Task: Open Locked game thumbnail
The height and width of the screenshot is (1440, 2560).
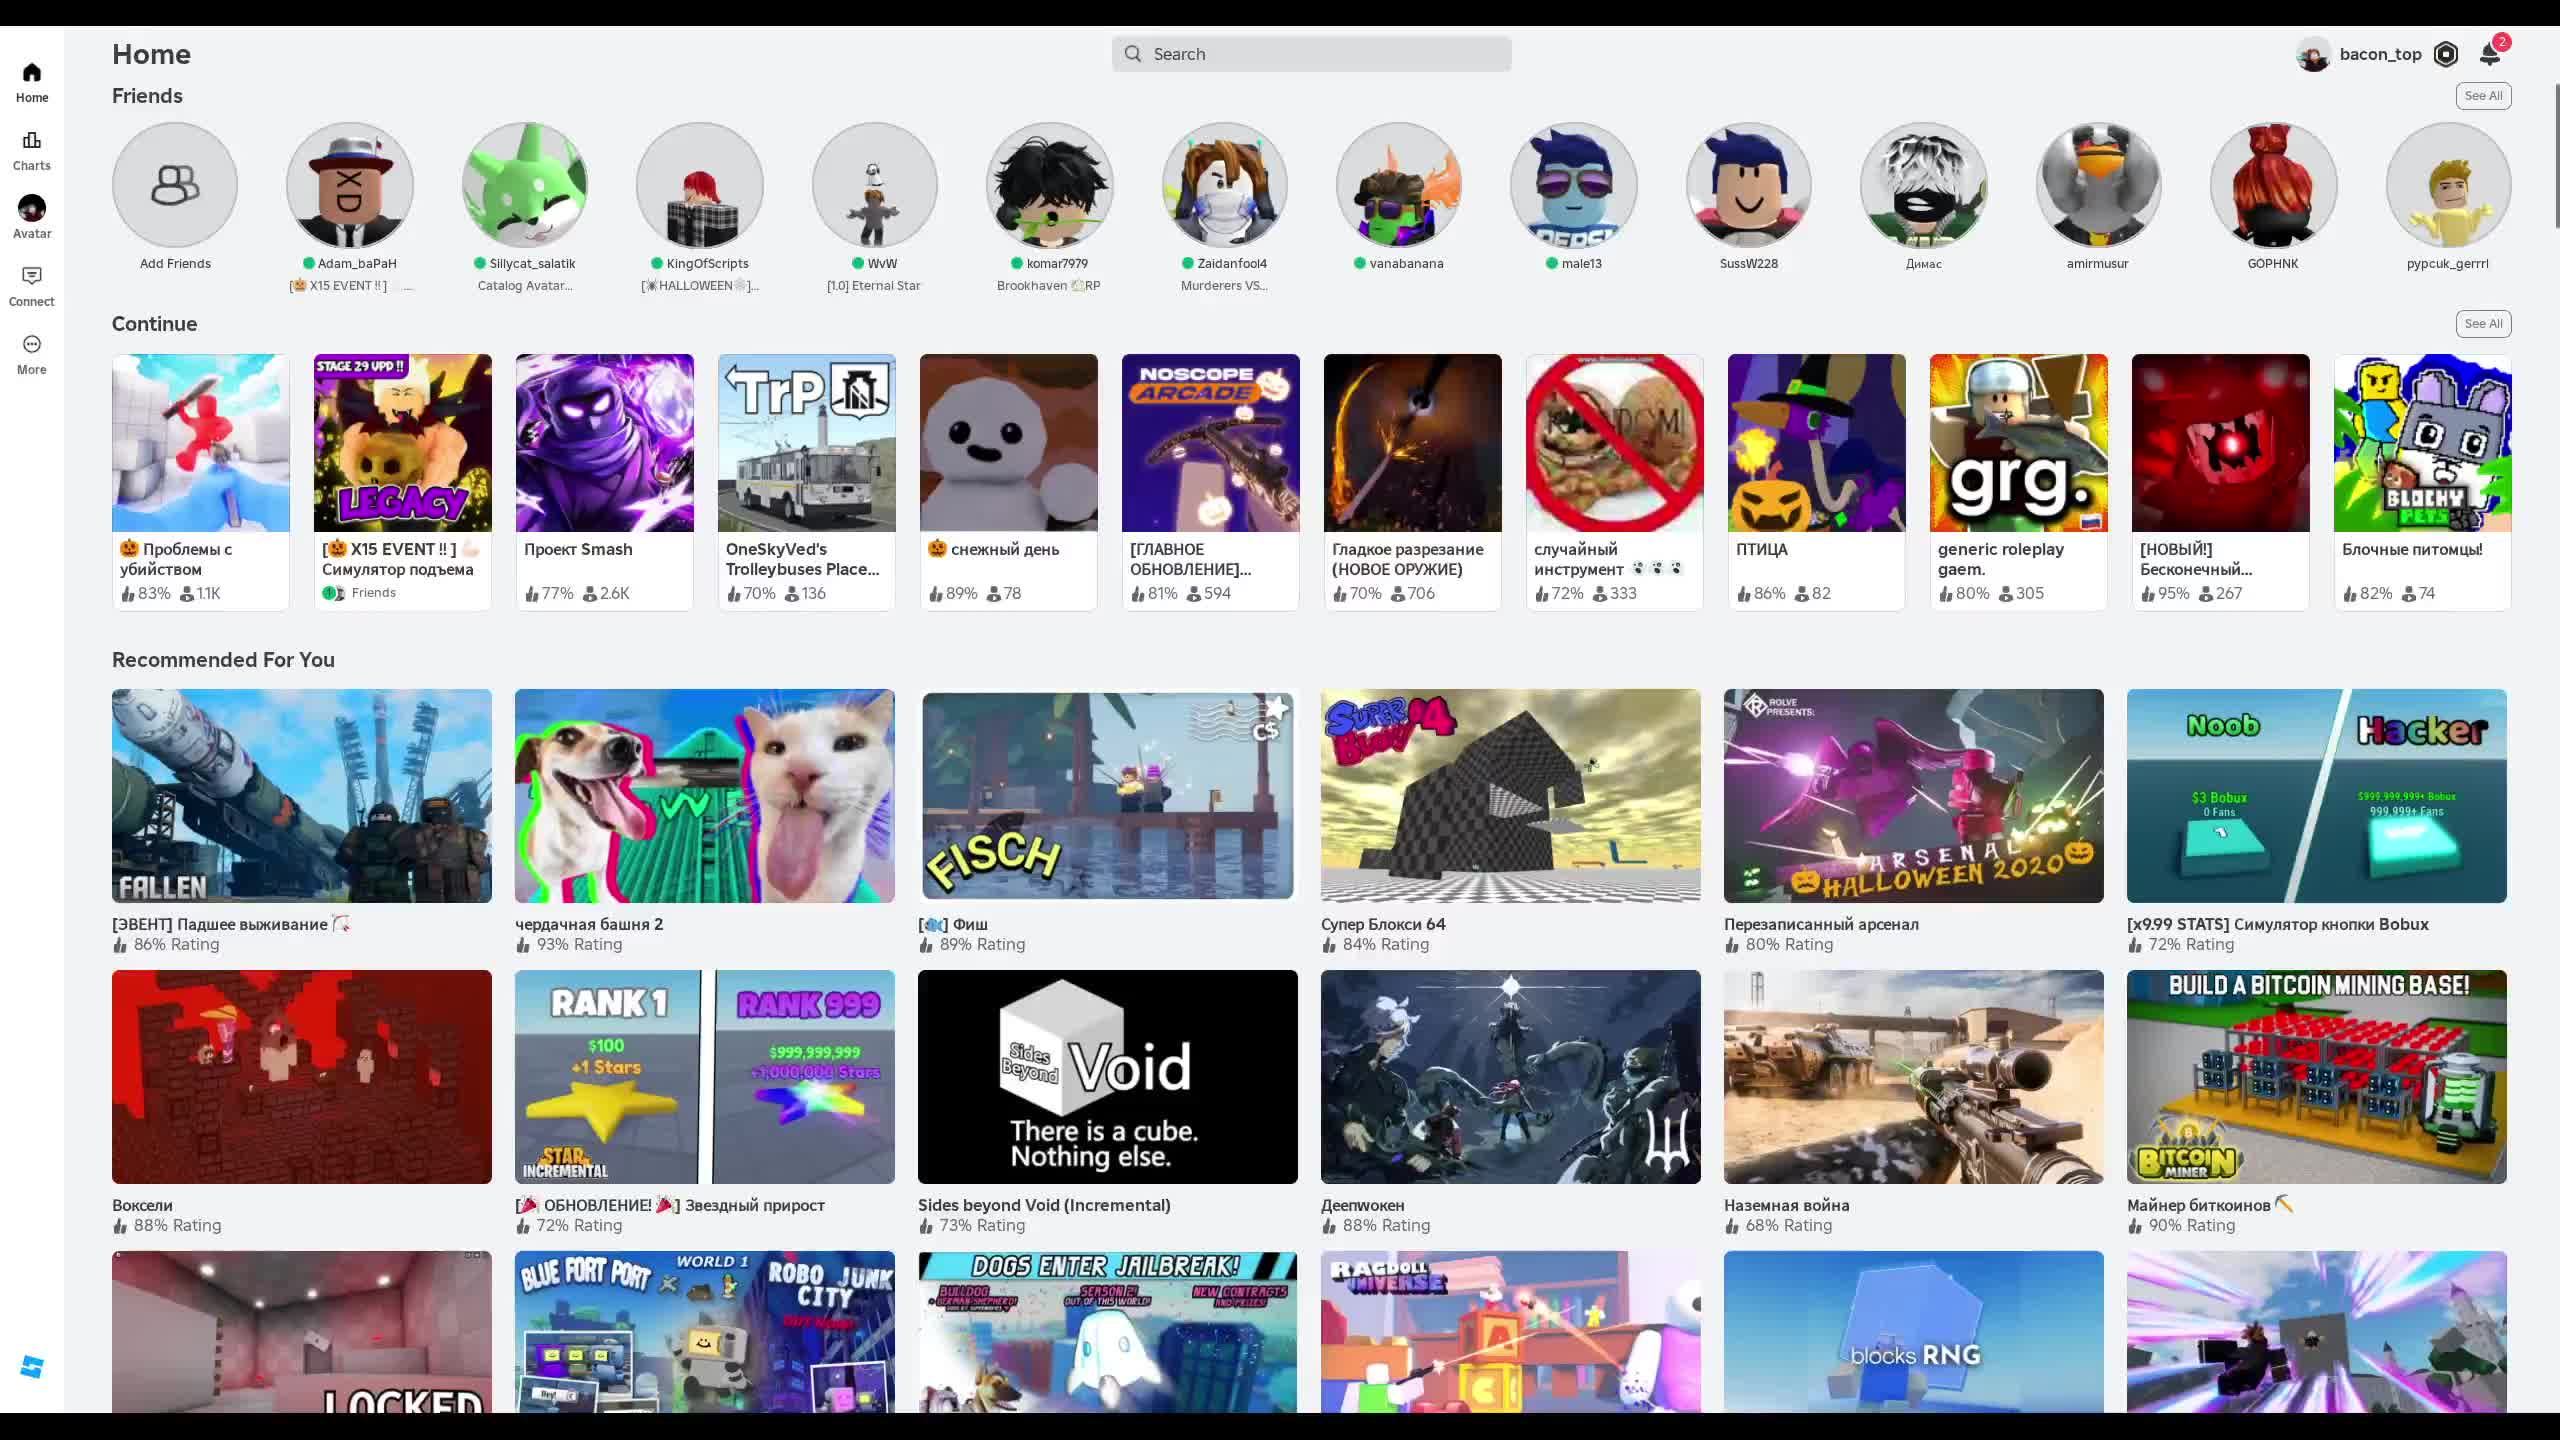Action: (x=302, y=1332)
